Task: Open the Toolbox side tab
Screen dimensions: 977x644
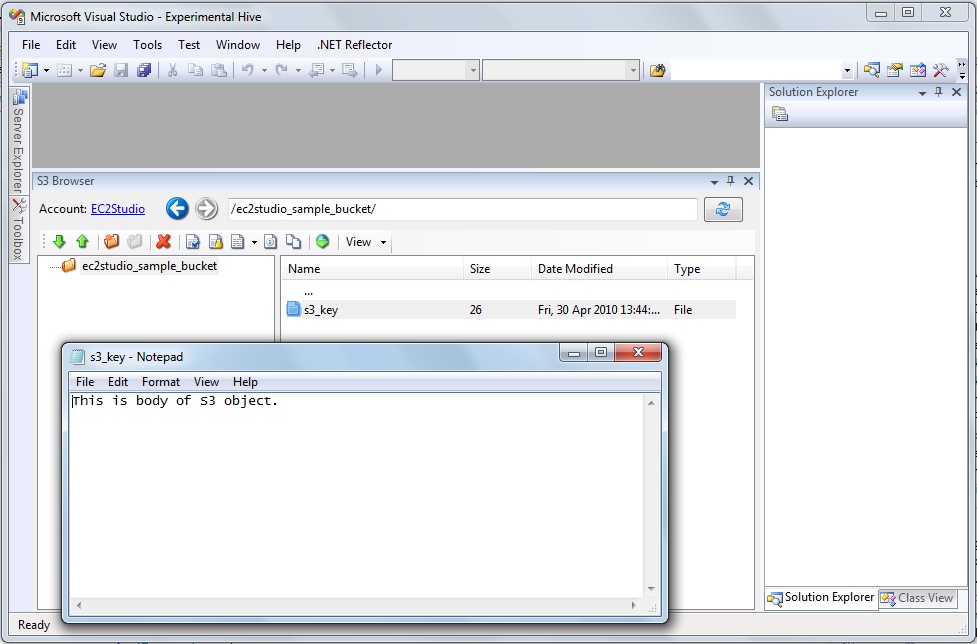Action: point(19,230)
